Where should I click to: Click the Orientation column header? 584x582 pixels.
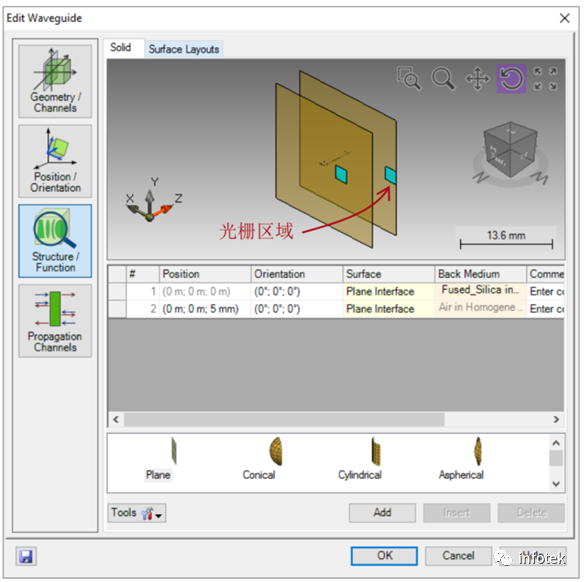[297, 274]
